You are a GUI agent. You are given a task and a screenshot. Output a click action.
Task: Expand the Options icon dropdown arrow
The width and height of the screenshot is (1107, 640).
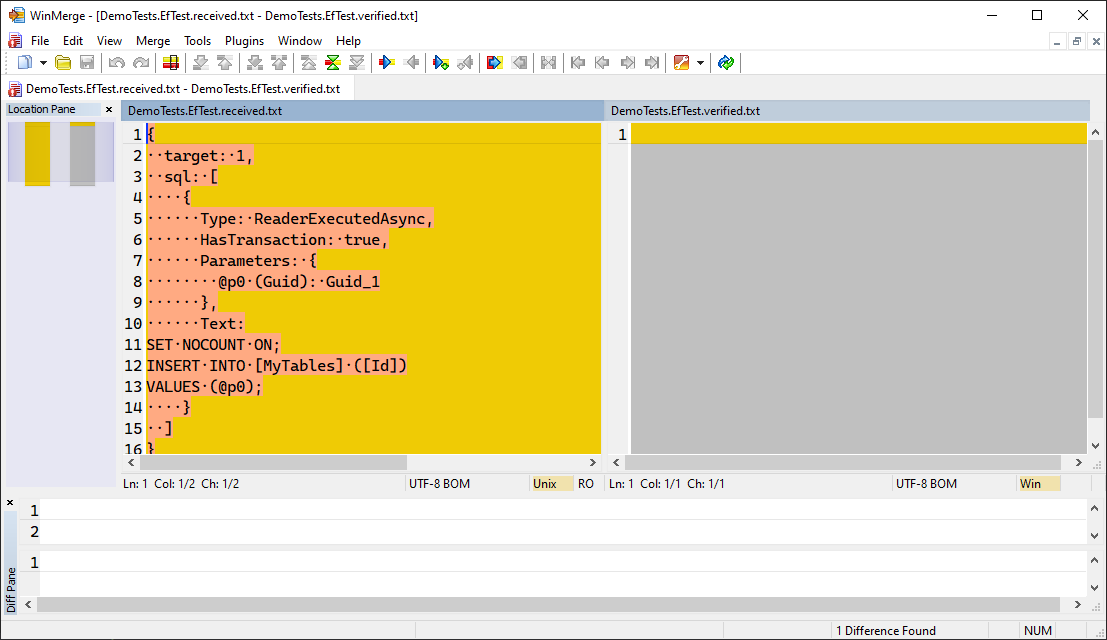(700, 63)
